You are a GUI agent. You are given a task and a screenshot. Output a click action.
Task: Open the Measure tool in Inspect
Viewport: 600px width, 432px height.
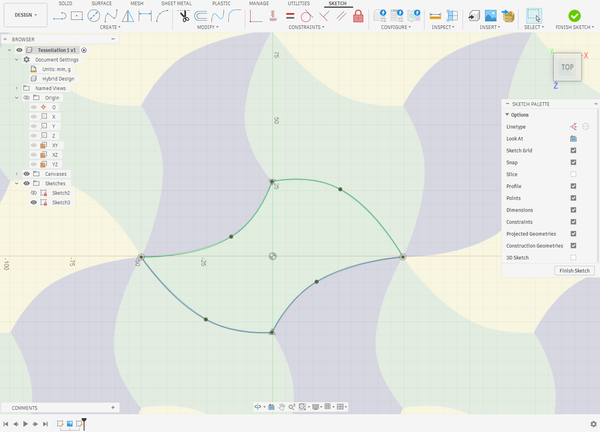[435, 16]
